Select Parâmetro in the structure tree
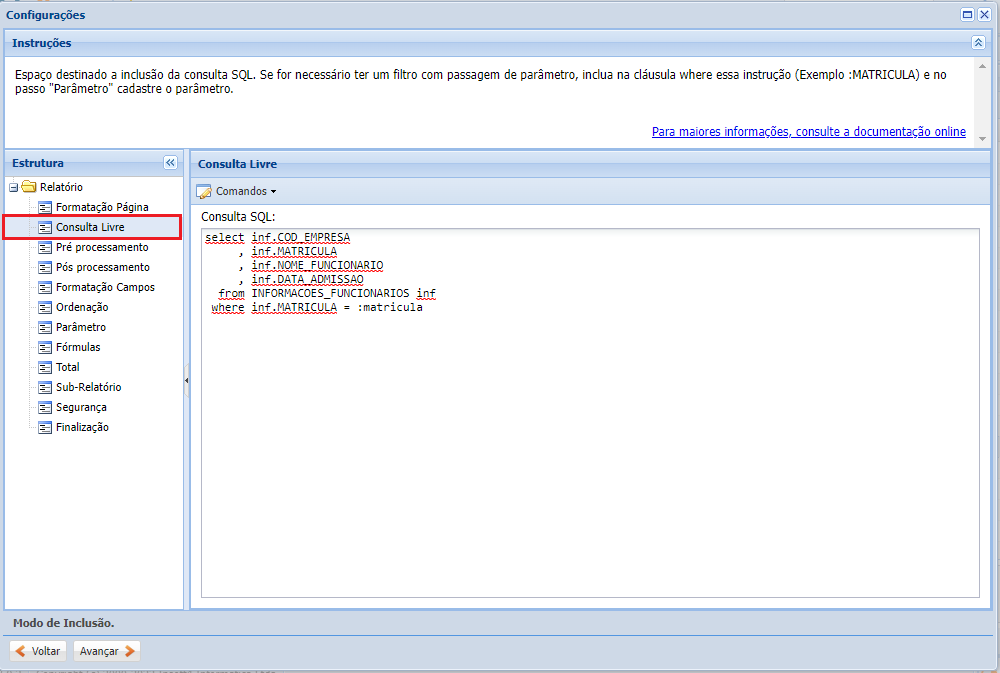Viewport: 1000px width, 673px height. tap(80, 327)
